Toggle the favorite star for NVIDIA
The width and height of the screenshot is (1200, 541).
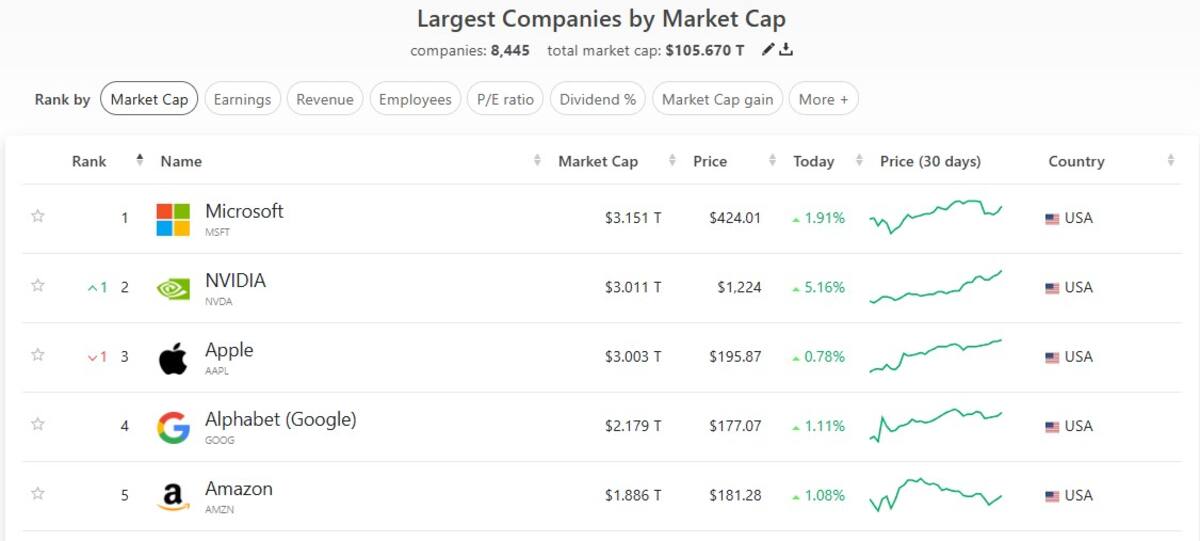point(38,285)
